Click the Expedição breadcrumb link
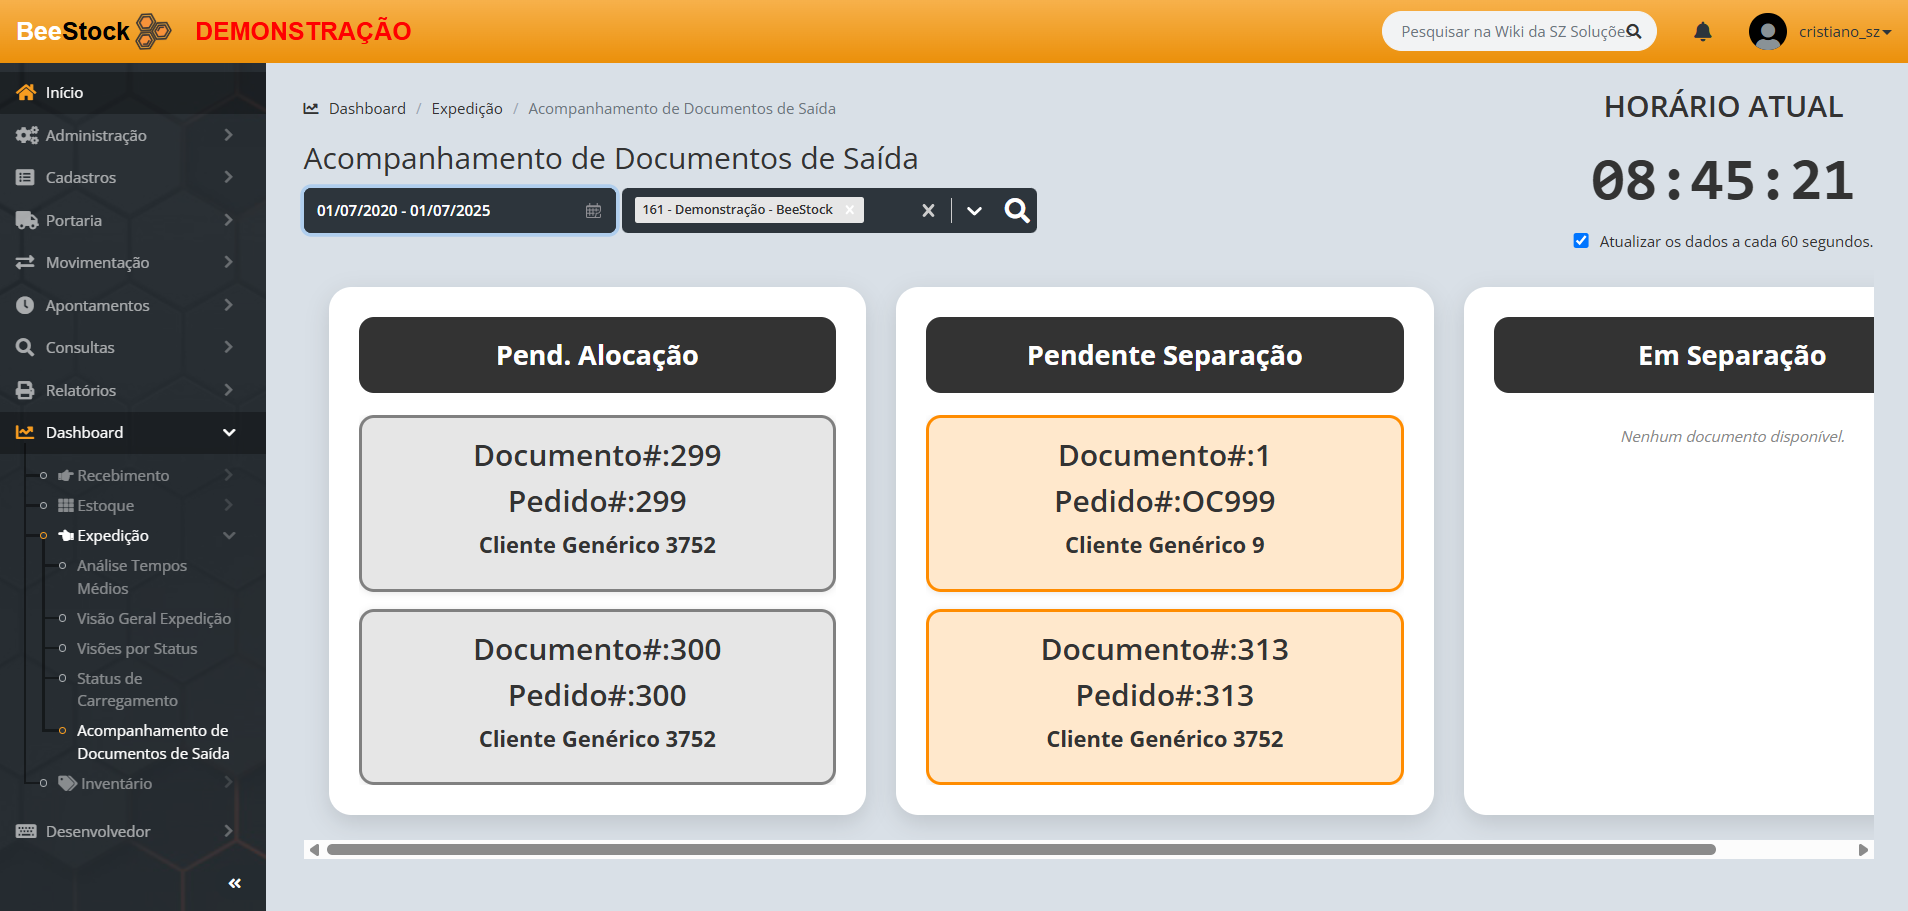 point(467,109)
